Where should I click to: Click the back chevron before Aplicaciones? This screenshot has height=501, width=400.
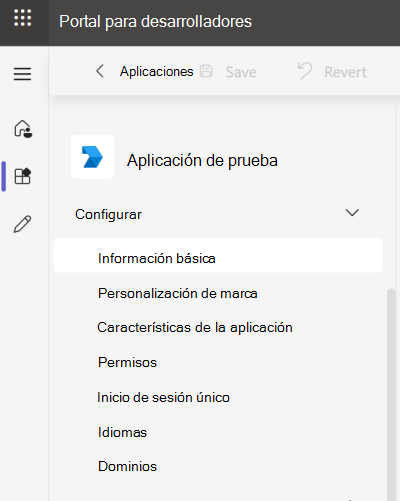pyautogui.click(x=100, y=71)
